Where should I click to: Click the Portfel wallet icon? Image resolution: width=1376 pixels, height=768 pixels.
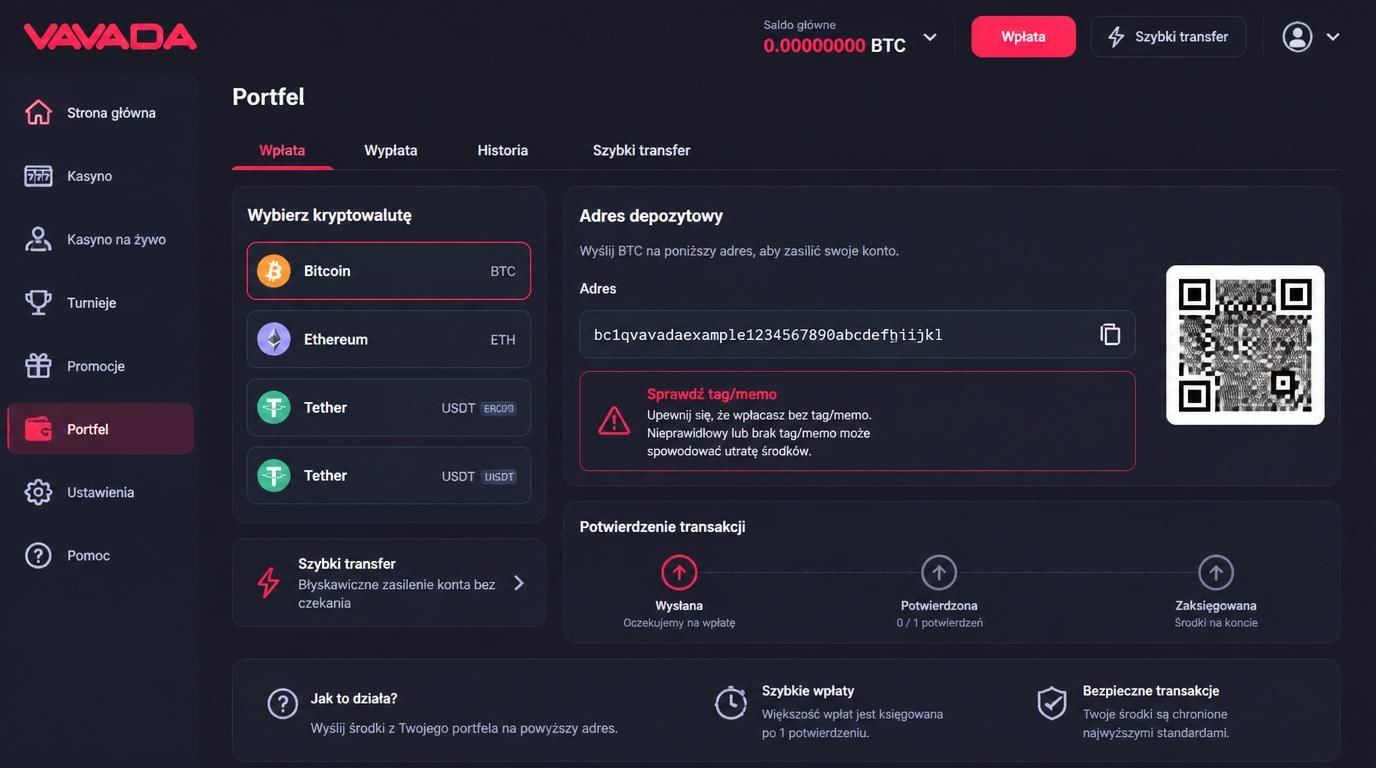(x=38, y=429)
